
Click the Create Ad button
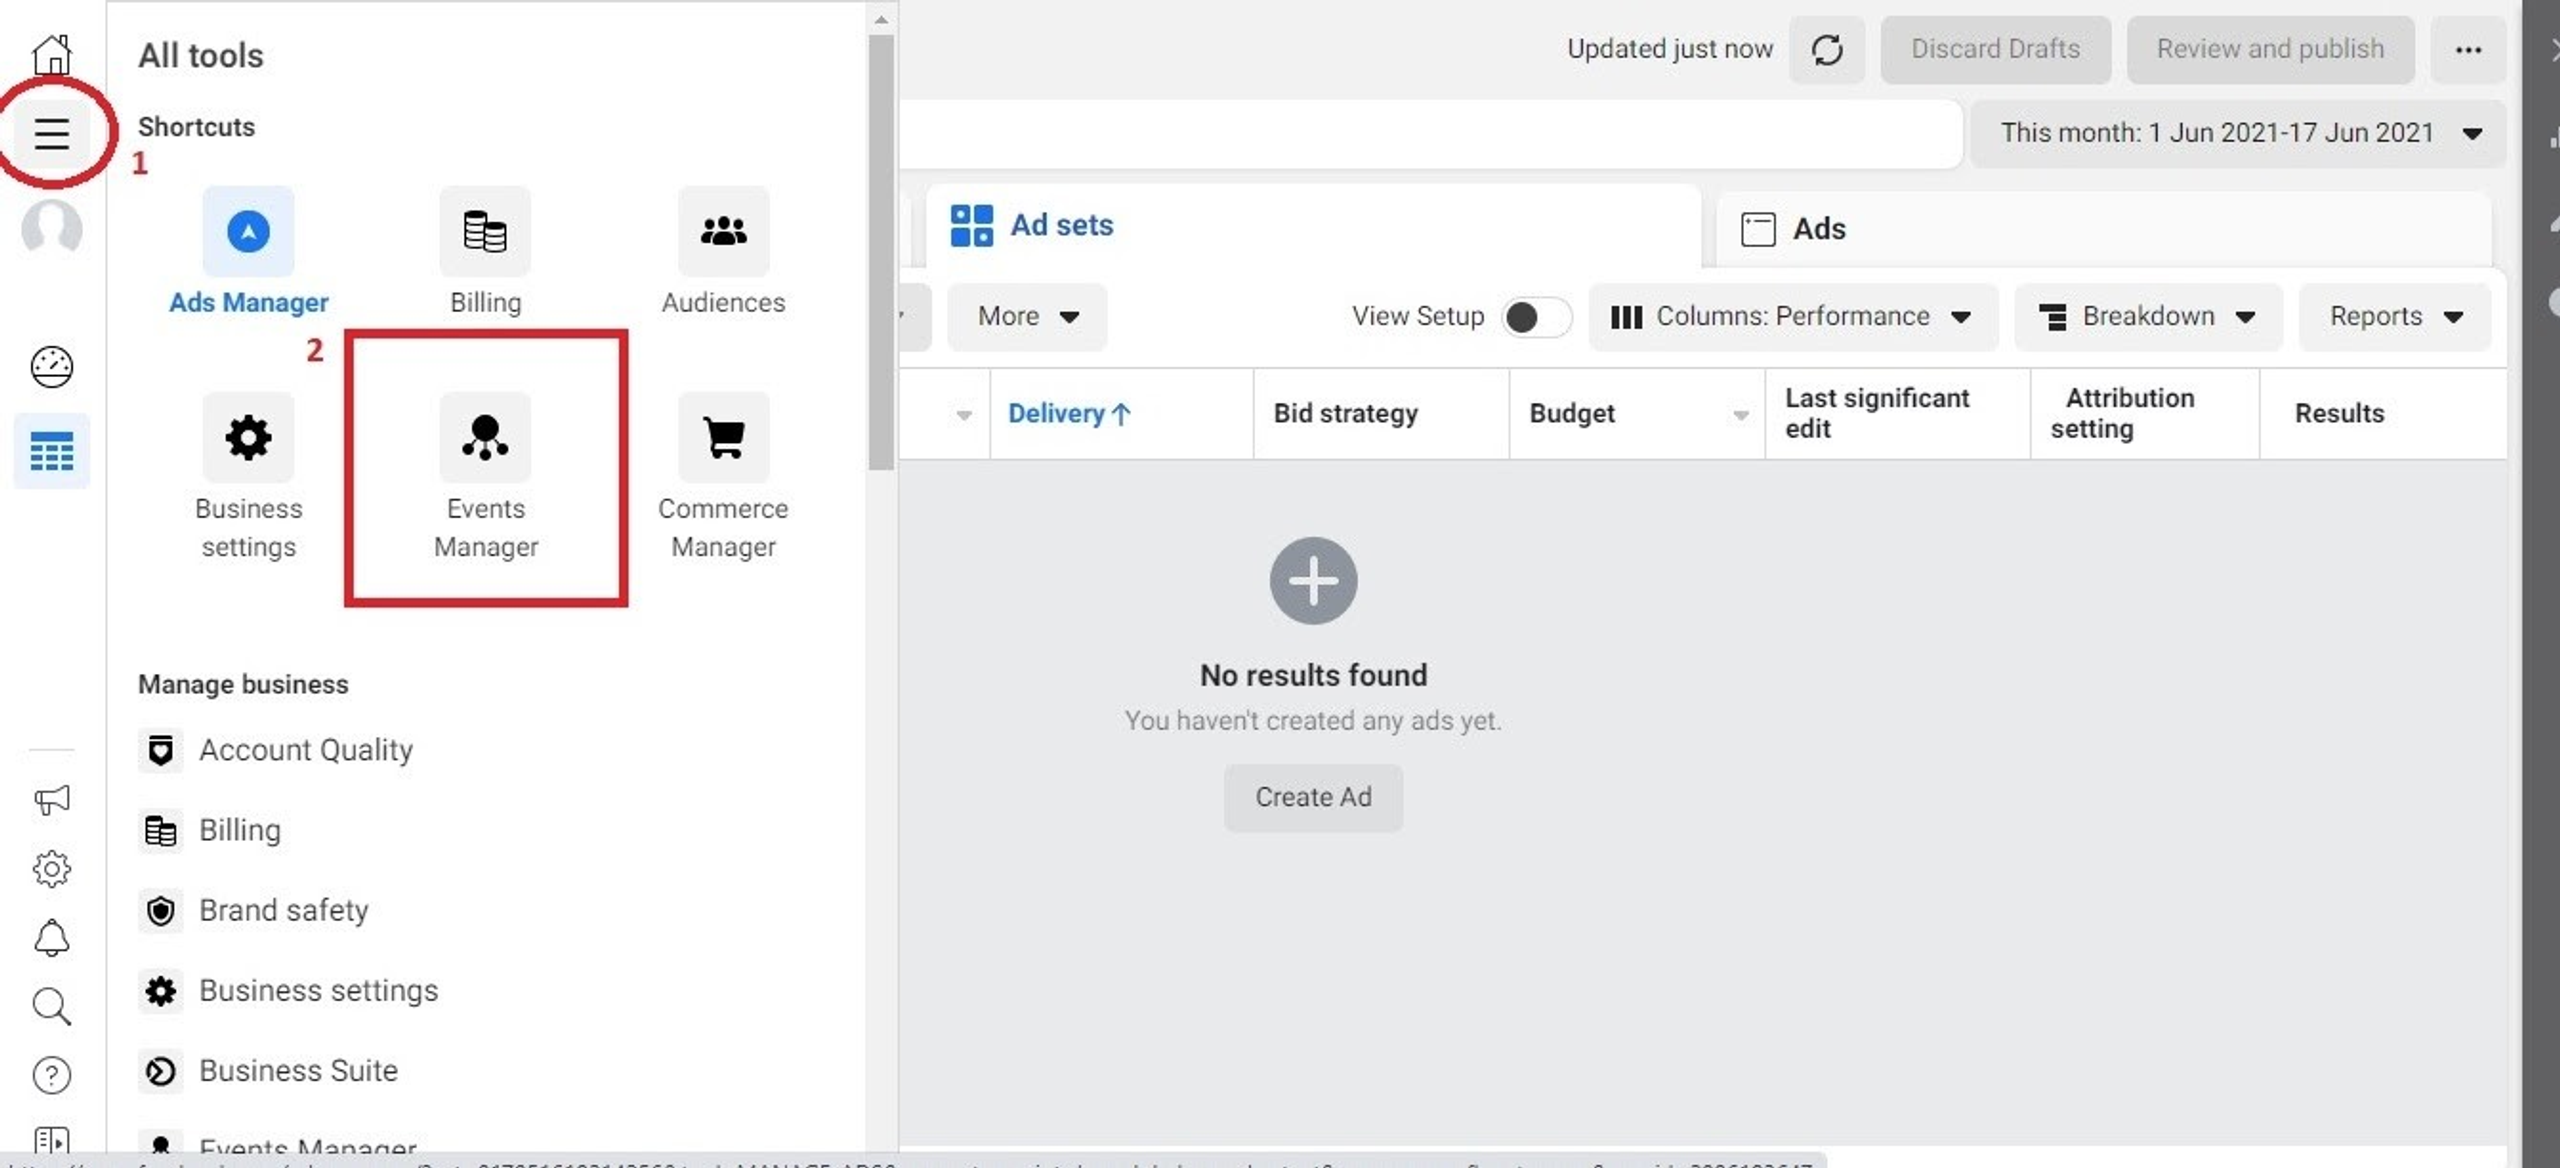[x=1313, y=797]
